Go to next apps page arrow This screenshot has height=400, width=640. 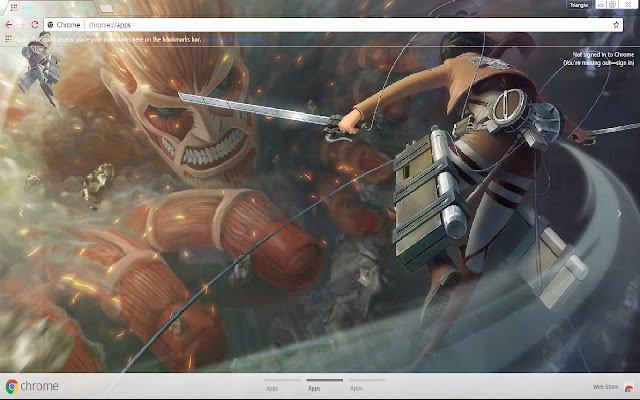[x=619, y=213]
